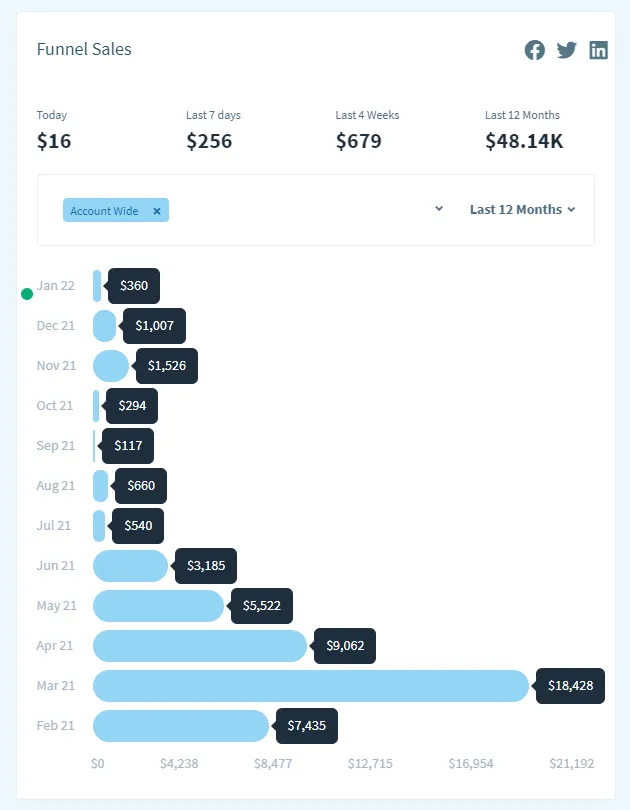
Task: Click the Twitter share icon
Action: click(567, 50)
